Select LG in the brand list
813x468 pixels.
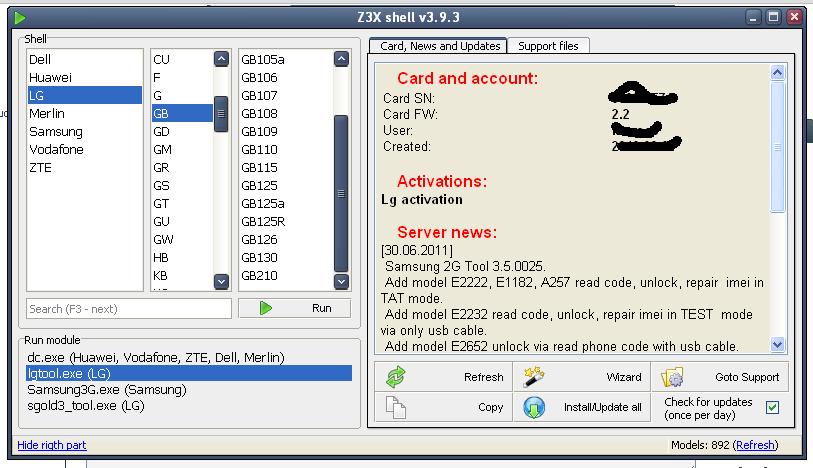(x=85, y=95)
